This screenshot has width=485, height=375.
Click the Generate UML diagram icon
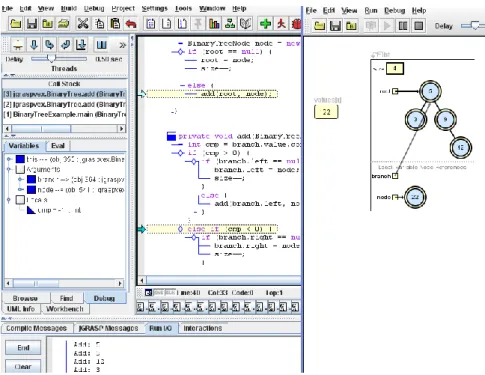click(230, 24)
